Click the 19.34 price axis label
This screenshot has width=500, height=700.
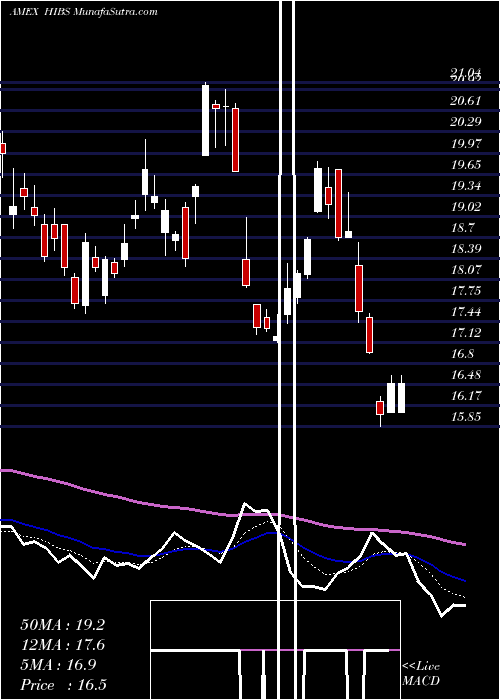pos(466,186)
